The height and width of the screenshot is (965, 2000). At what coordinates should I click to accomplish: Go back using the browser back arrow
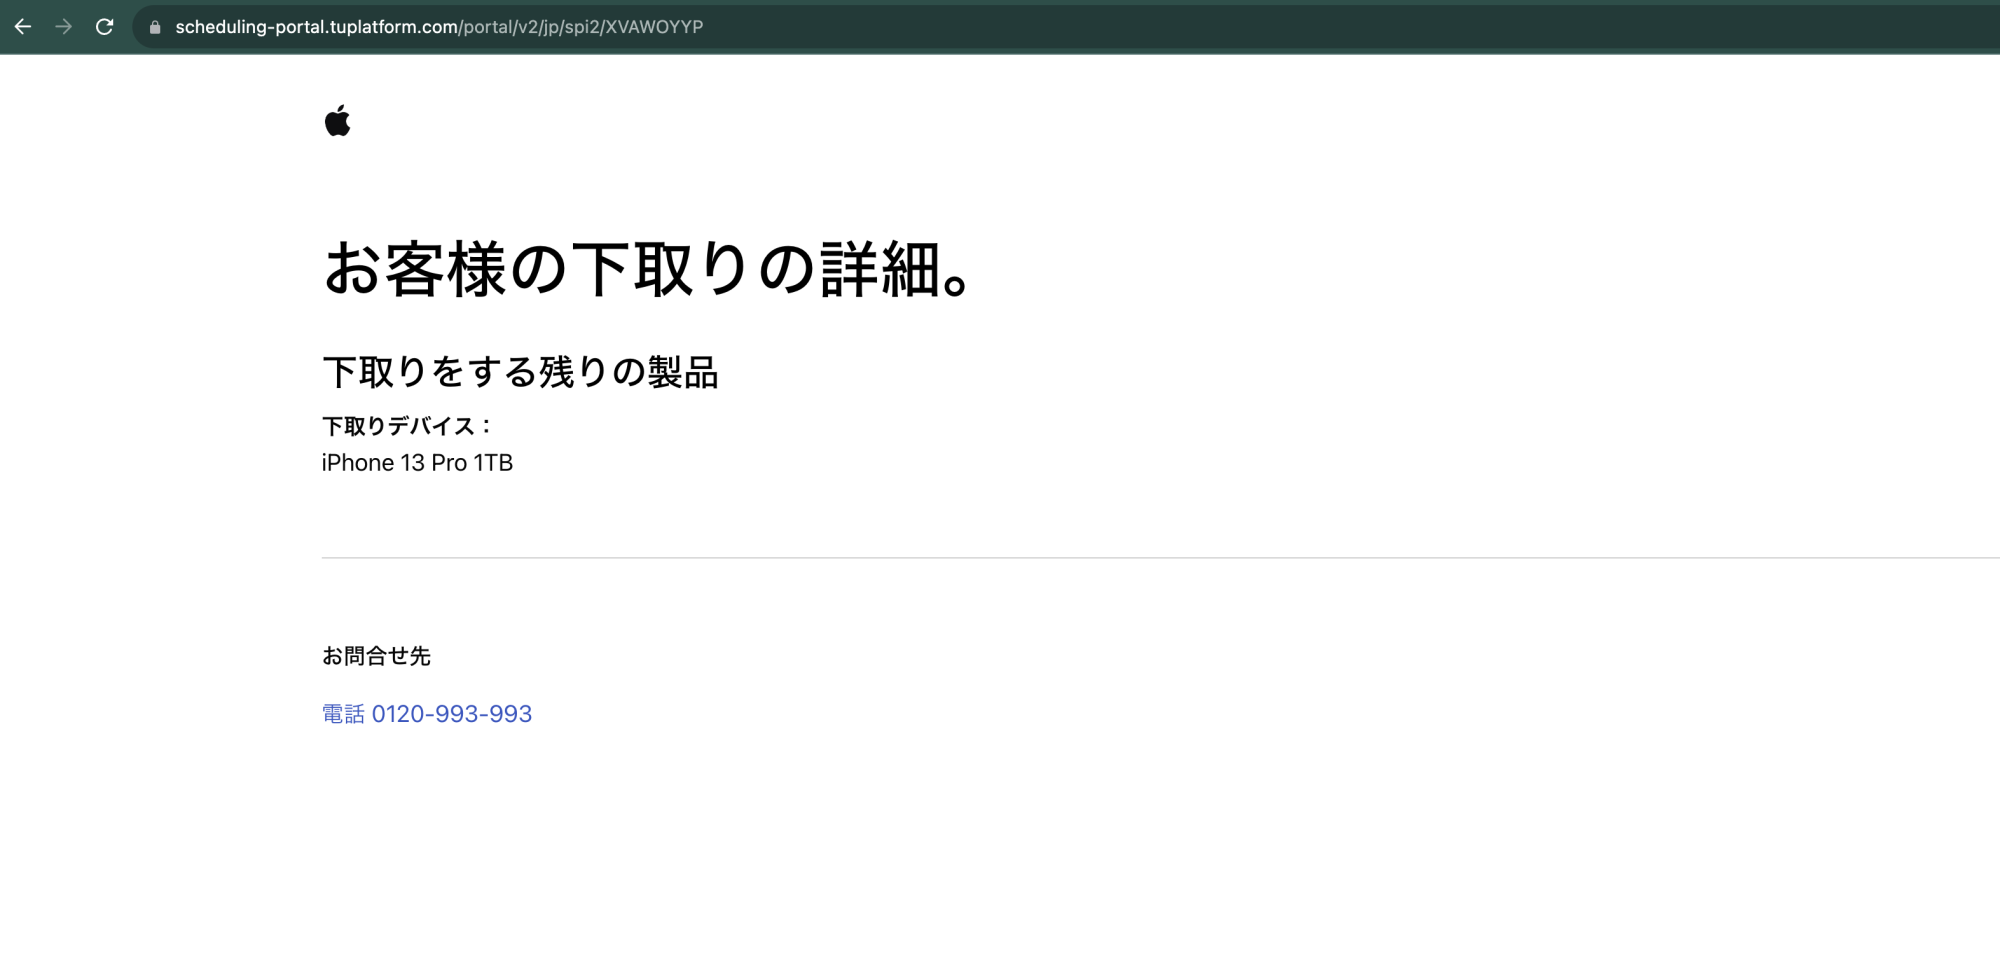tap(23, 27)
